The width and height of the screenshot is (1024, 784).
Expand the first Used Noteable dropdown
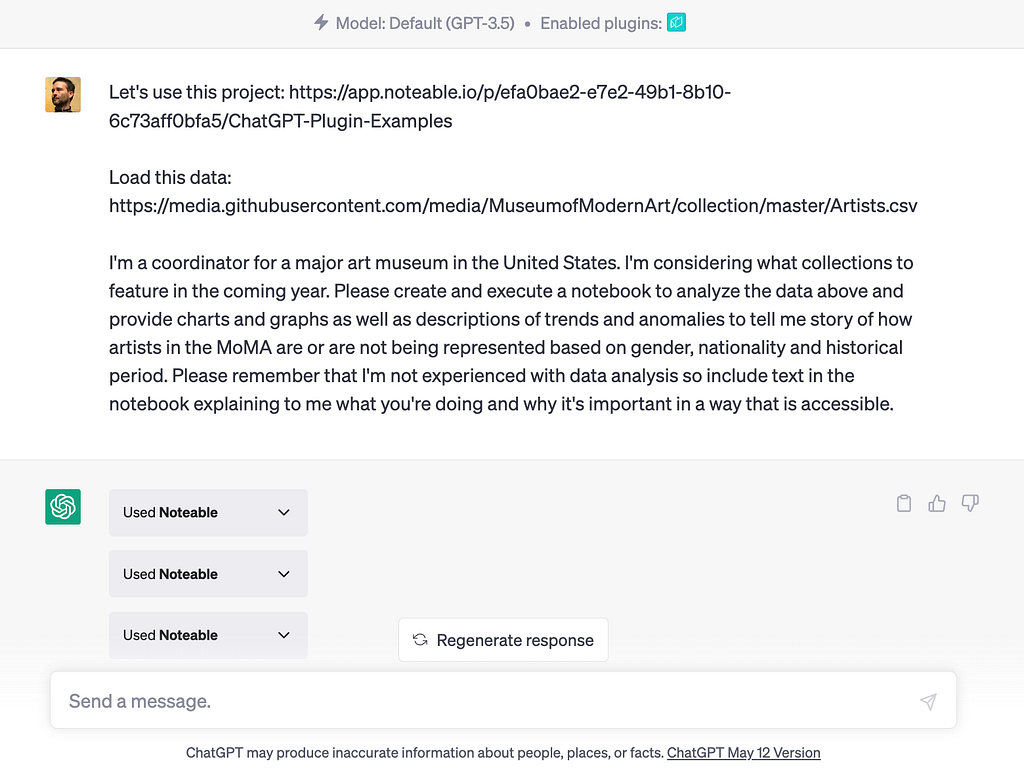pyautogui.click(x=208, y=512)
